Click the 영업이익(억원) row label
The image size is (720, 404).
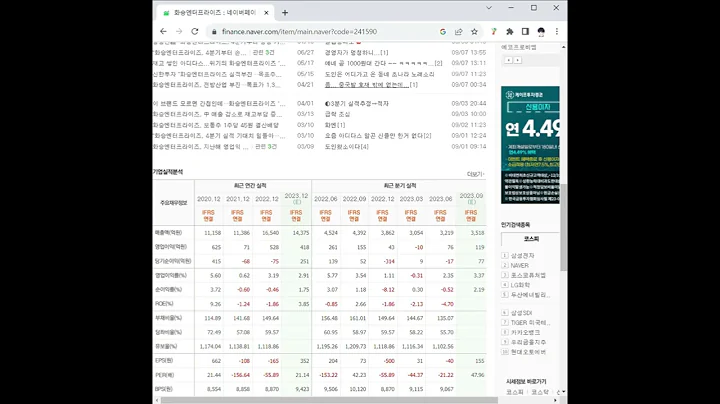171,247
